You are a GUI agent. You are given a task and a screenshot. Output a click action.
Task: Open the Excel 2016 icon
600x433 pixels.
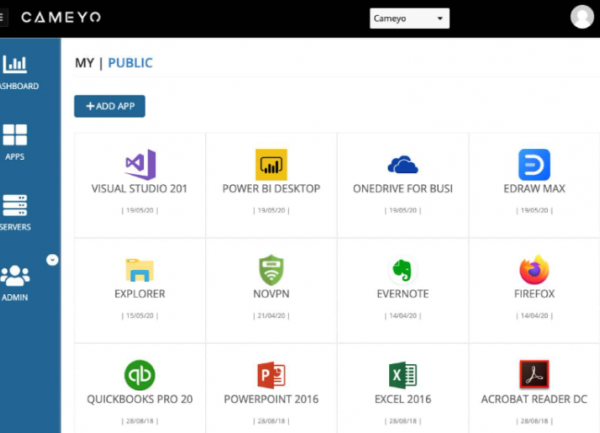(x=403, y=375)
